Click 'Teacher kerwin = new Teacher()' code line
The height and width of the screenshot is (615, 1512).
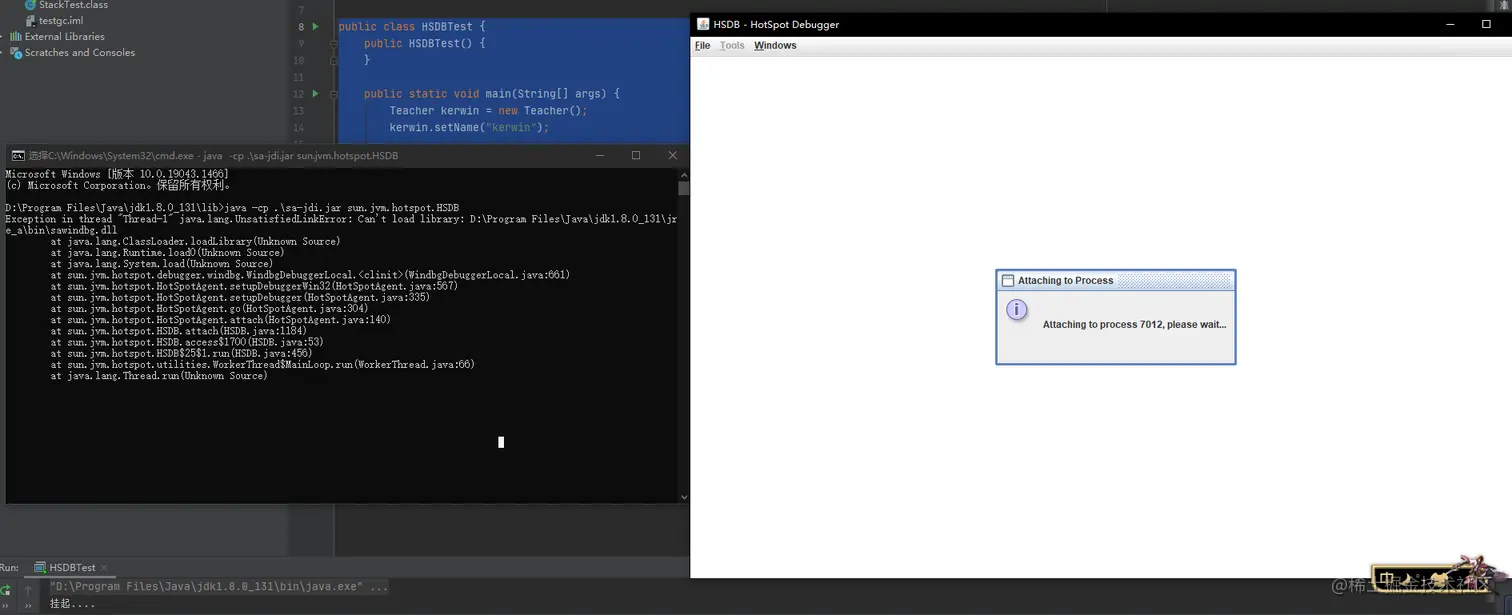pyautogui.click(x=488, y=110)
